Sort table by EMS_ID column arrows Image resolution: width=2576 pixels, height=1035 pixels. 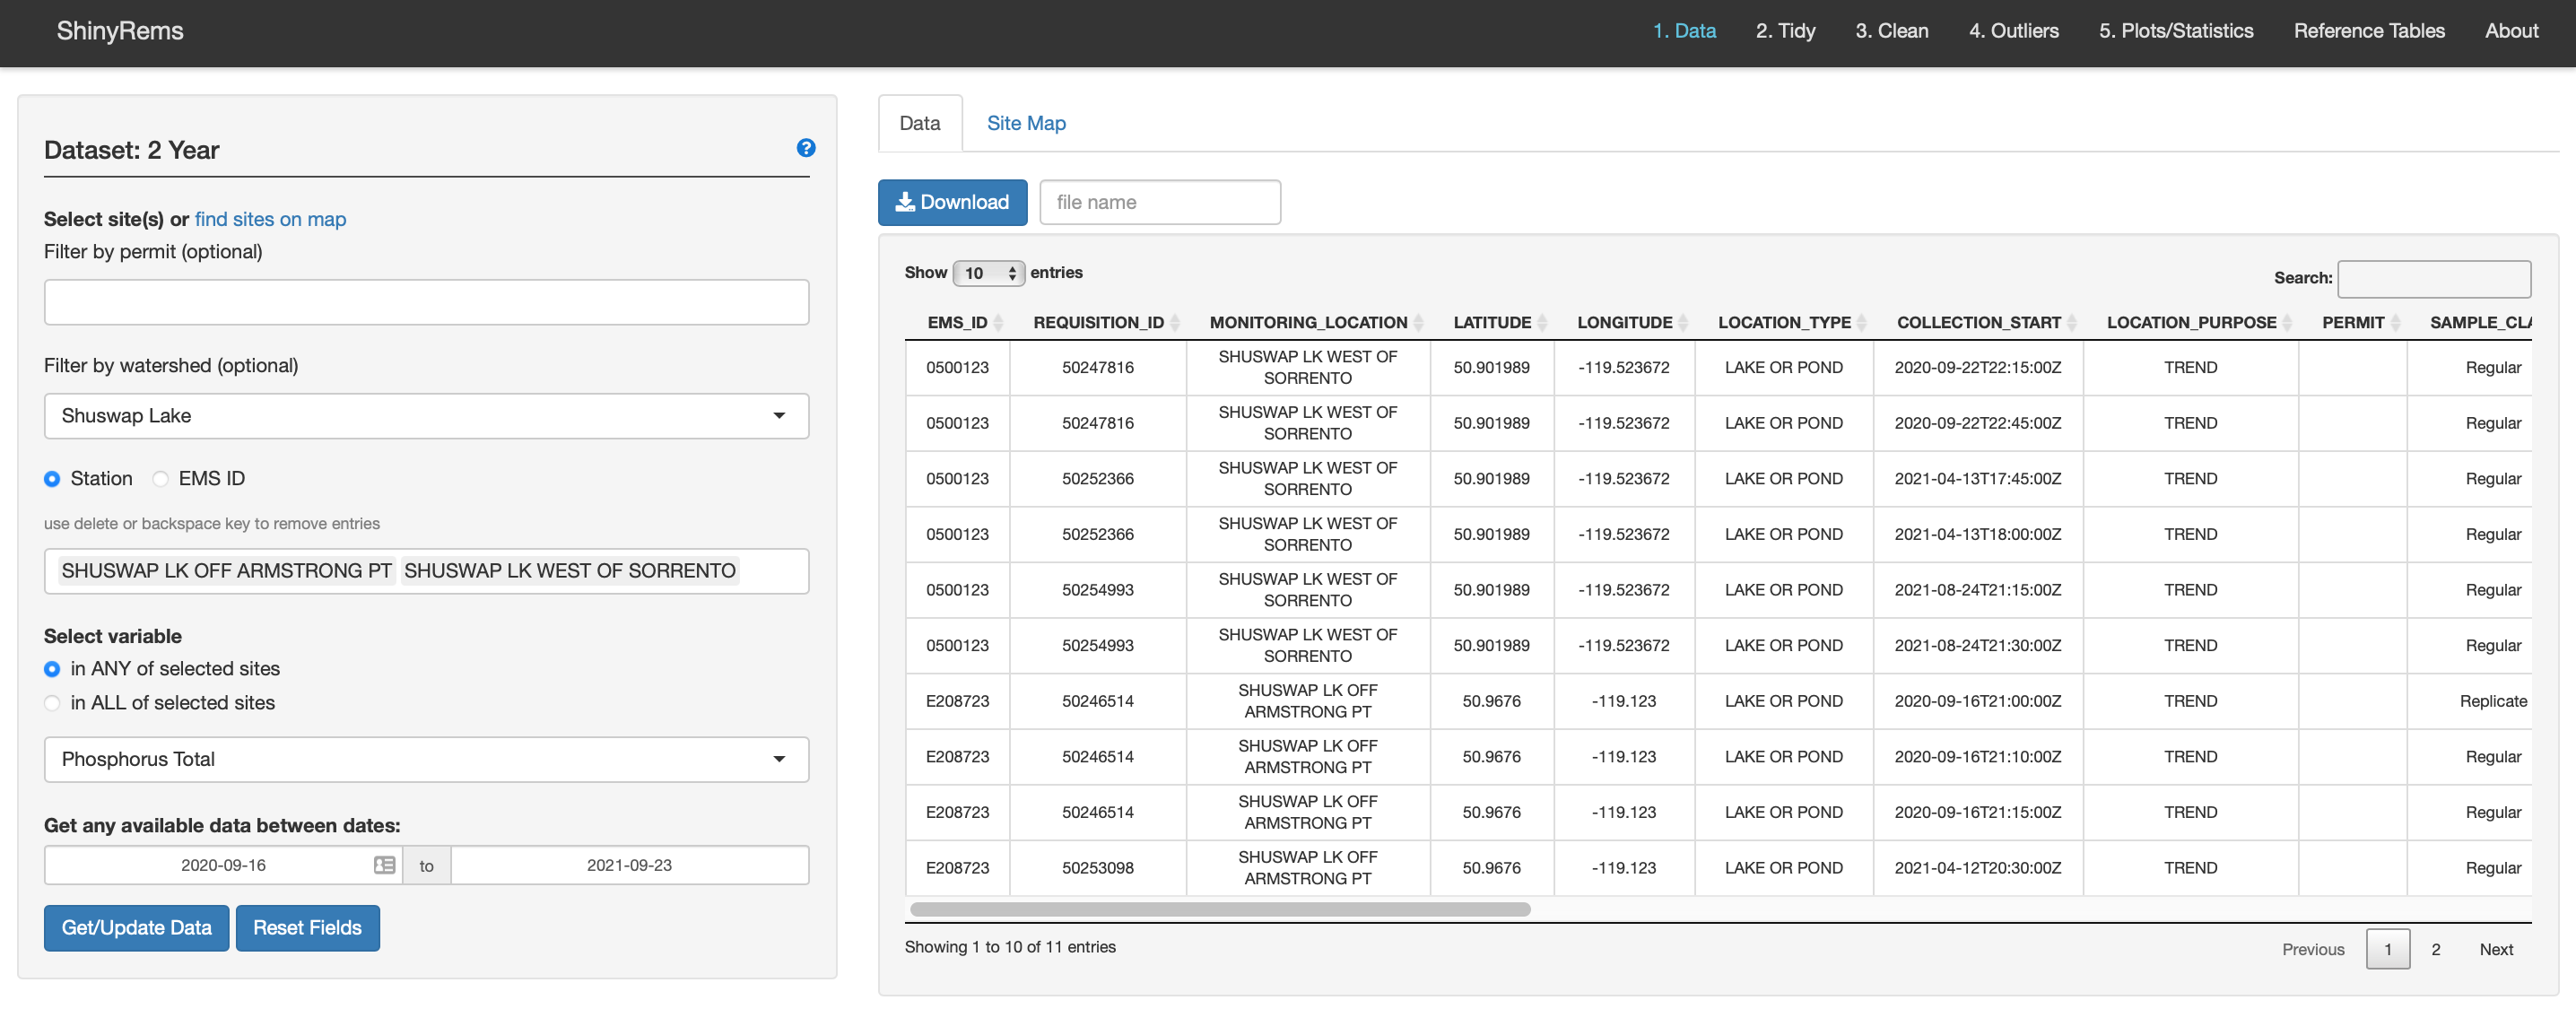pos(997,322)
